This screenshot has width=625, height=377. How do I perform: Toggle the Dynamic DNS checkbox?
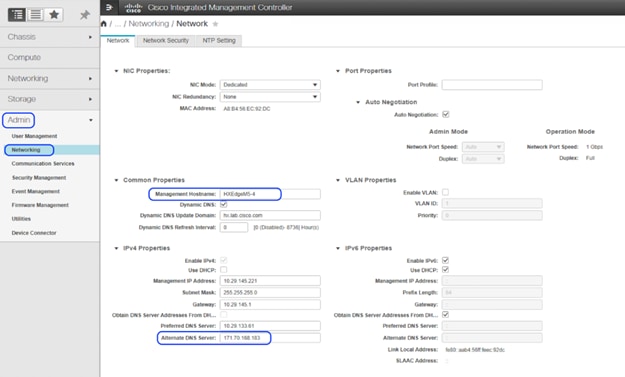pos(224,204)
